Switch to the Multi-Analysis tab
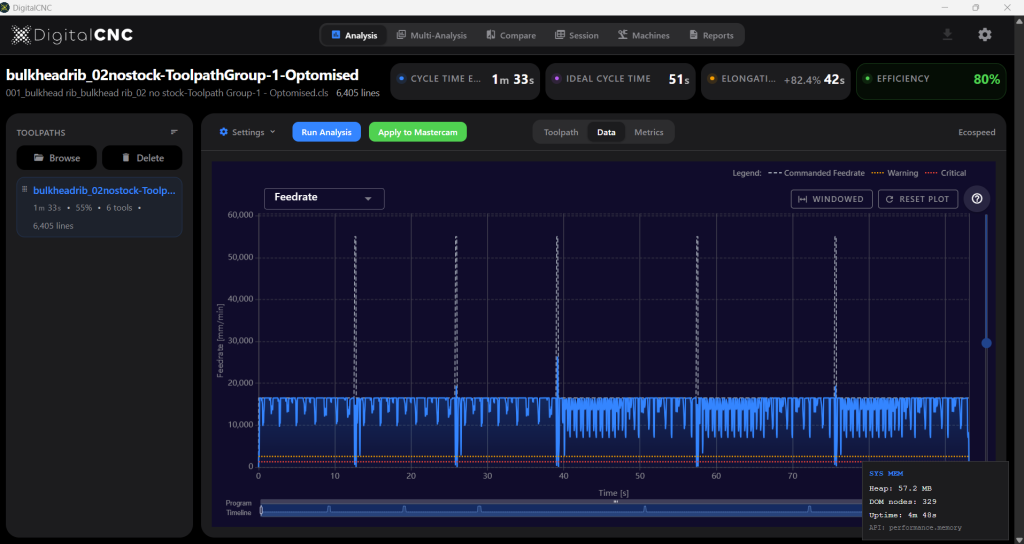 pyautogui.click(x=432, y=35)
